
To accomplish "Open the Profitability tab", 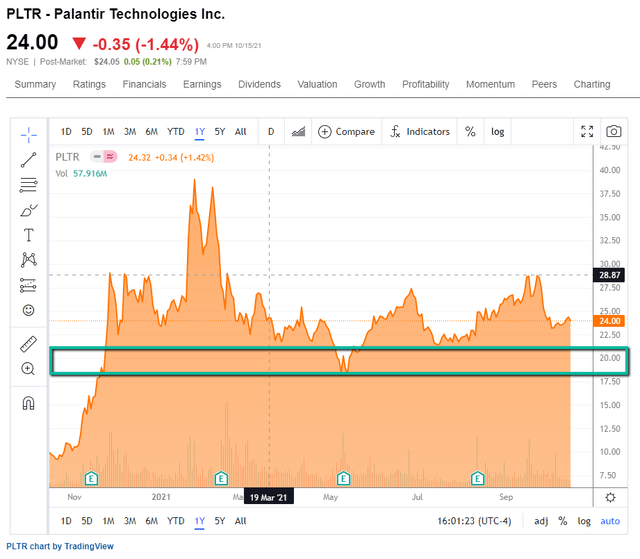I will (426, 84).
